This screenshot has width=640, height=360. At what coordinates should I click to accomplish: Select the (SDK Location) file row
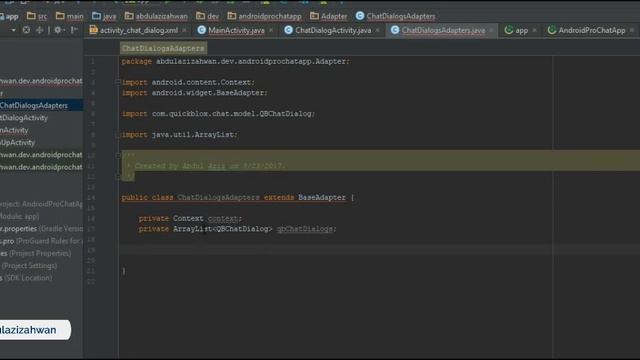click(41, 278)
